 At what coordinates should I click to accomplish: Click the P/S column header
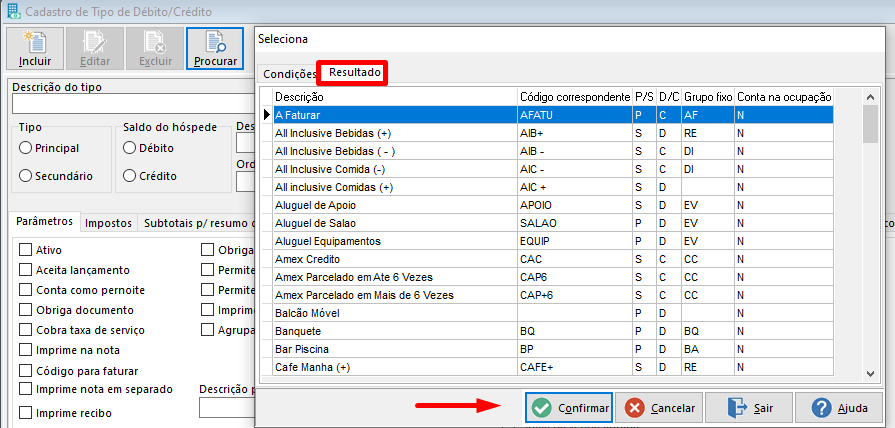tap(644, 97)
